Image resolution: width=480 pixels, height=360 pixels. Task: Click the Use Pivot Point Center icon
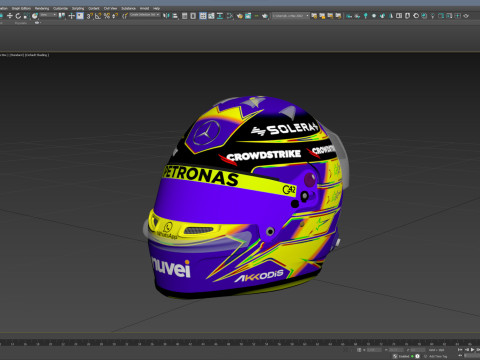pyautogui.click(x=61, y=16)
